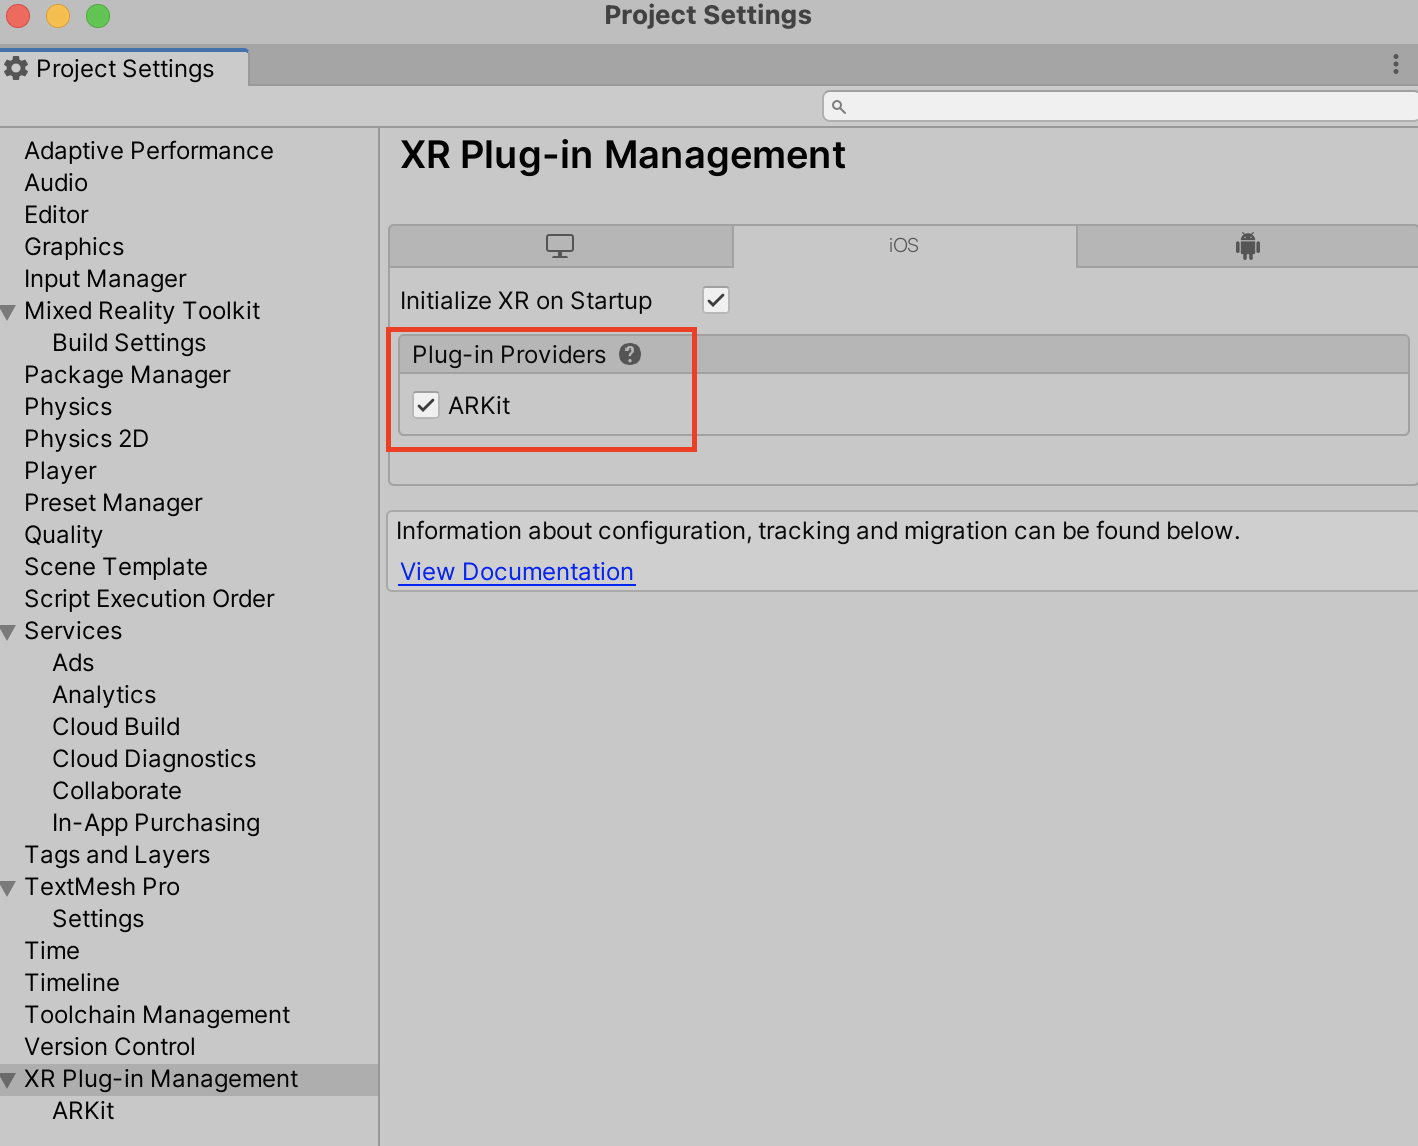Screen dimensions: 1418x1146
Task: Open the Android platform tab icon
Action: (x=1247, y=245)
